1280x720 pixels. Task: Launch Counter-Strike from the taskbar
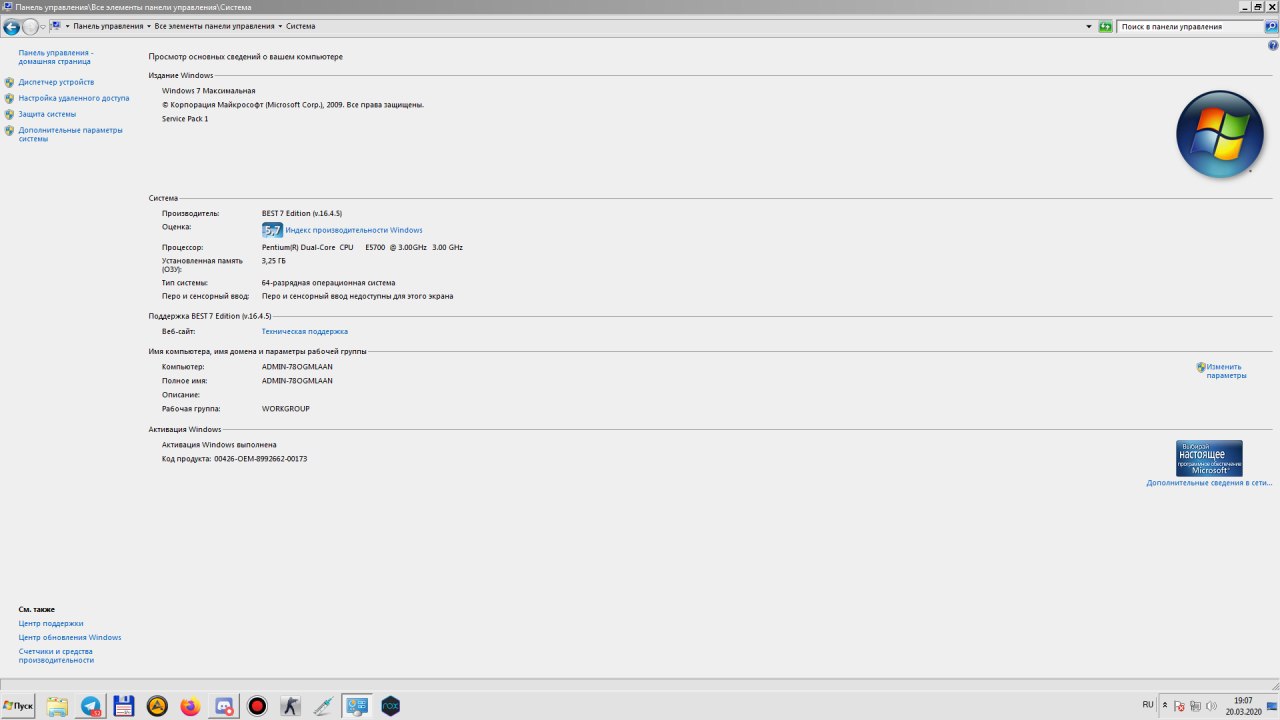point(290,706)
